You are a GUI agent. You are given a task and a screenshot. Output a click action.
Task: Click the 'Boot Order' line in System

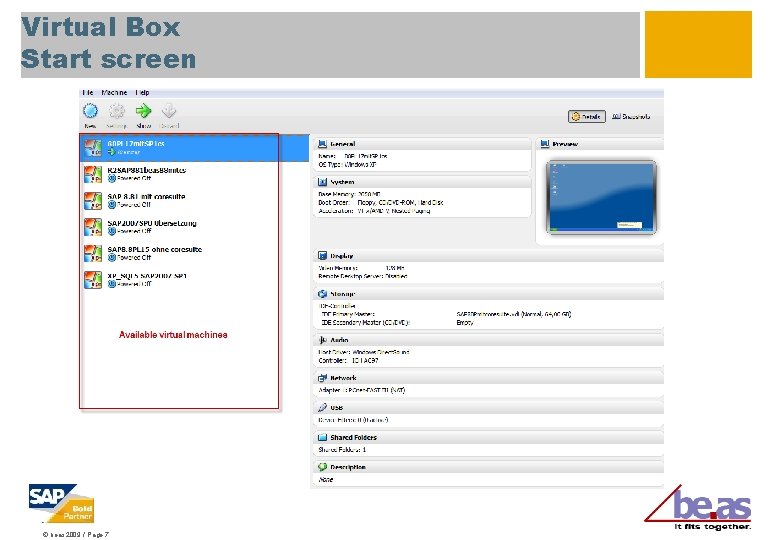[381, 203]
